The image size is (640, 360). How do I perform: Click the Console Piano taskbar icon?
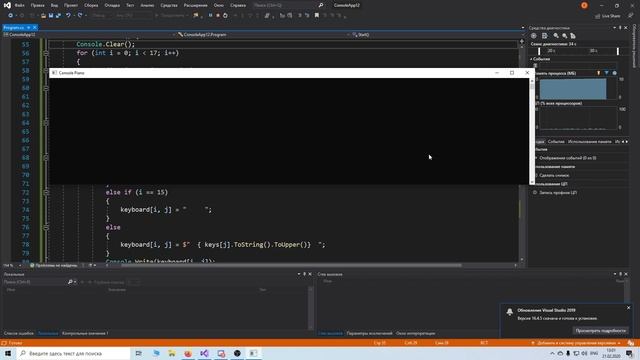click(x=253, y=353)
